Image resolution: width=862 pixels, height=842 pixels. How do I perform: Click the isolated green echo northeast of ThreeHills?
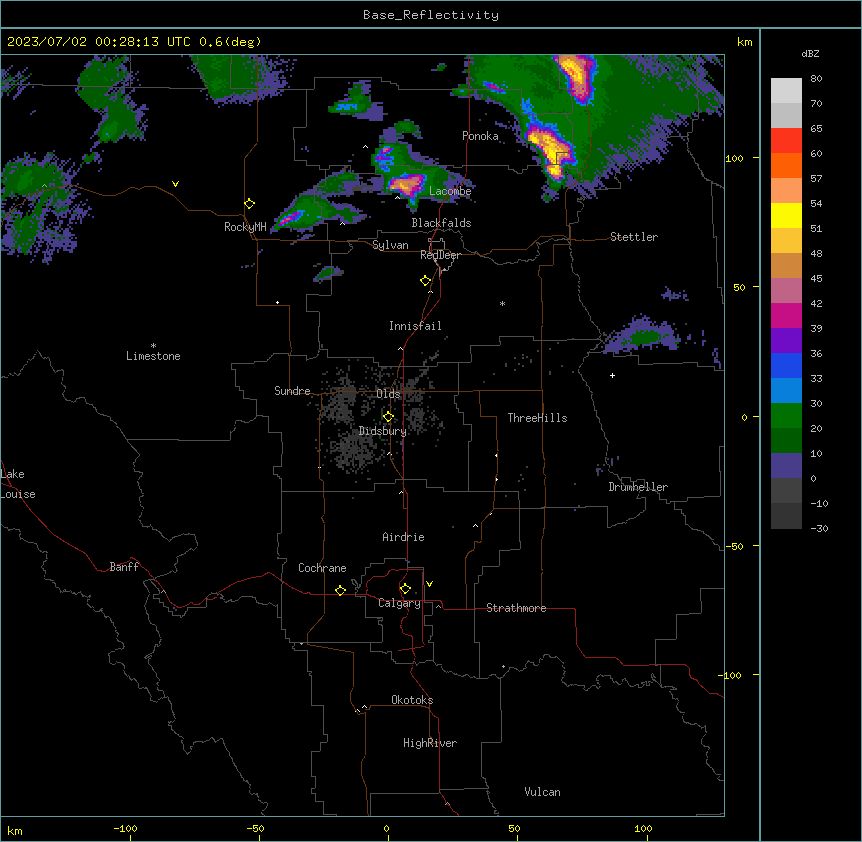[x=644, y=336]
